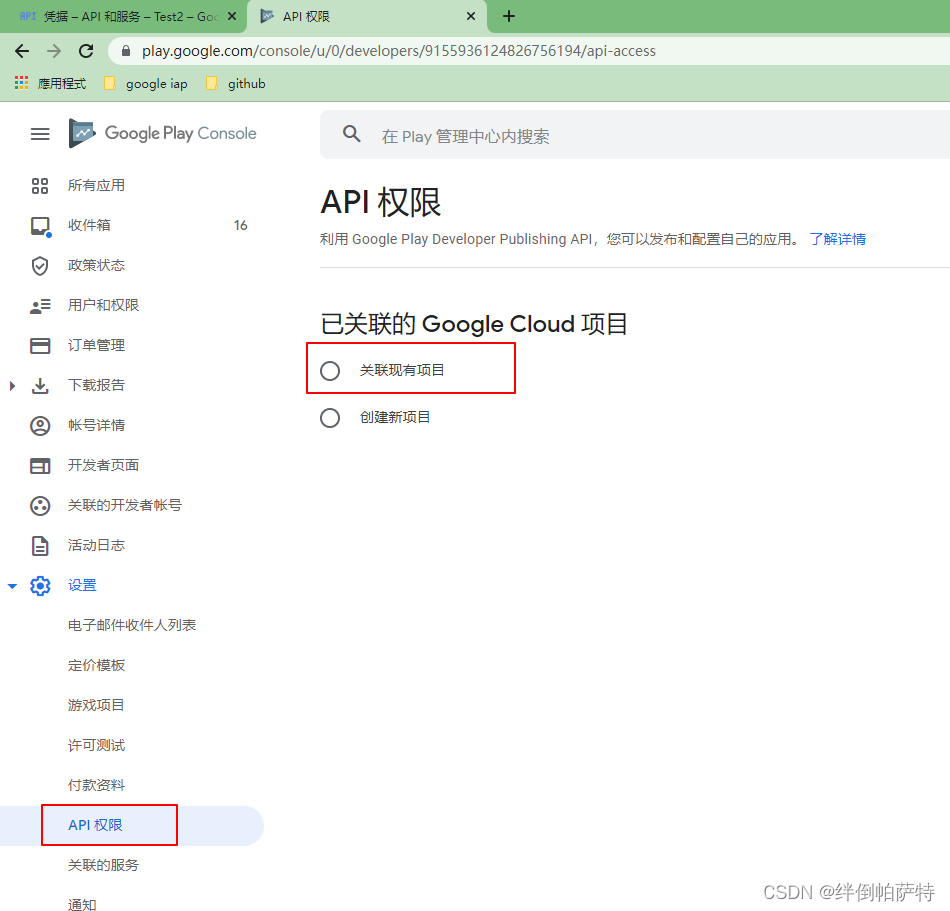Click the order management card icon
950x911 pixels.
click(40, 346)
